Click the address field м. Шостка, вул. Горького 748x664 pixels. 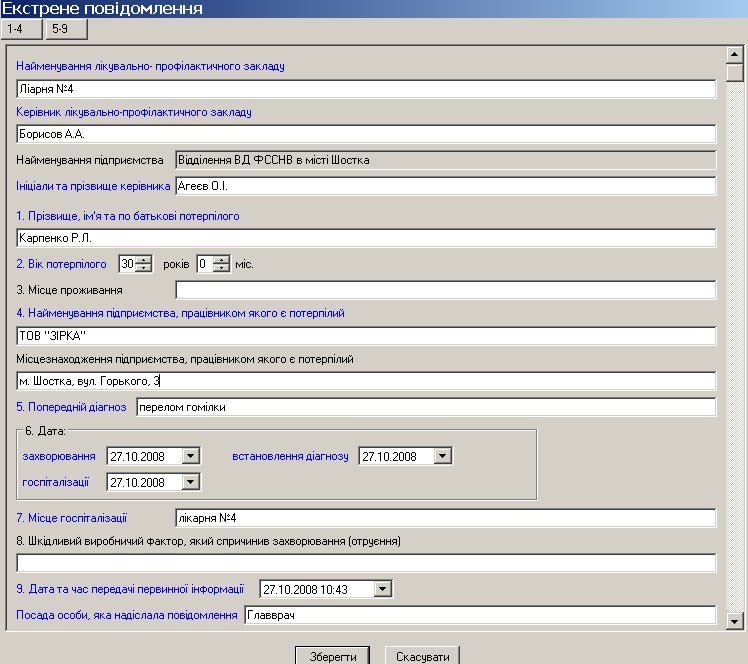click(366, 381)
